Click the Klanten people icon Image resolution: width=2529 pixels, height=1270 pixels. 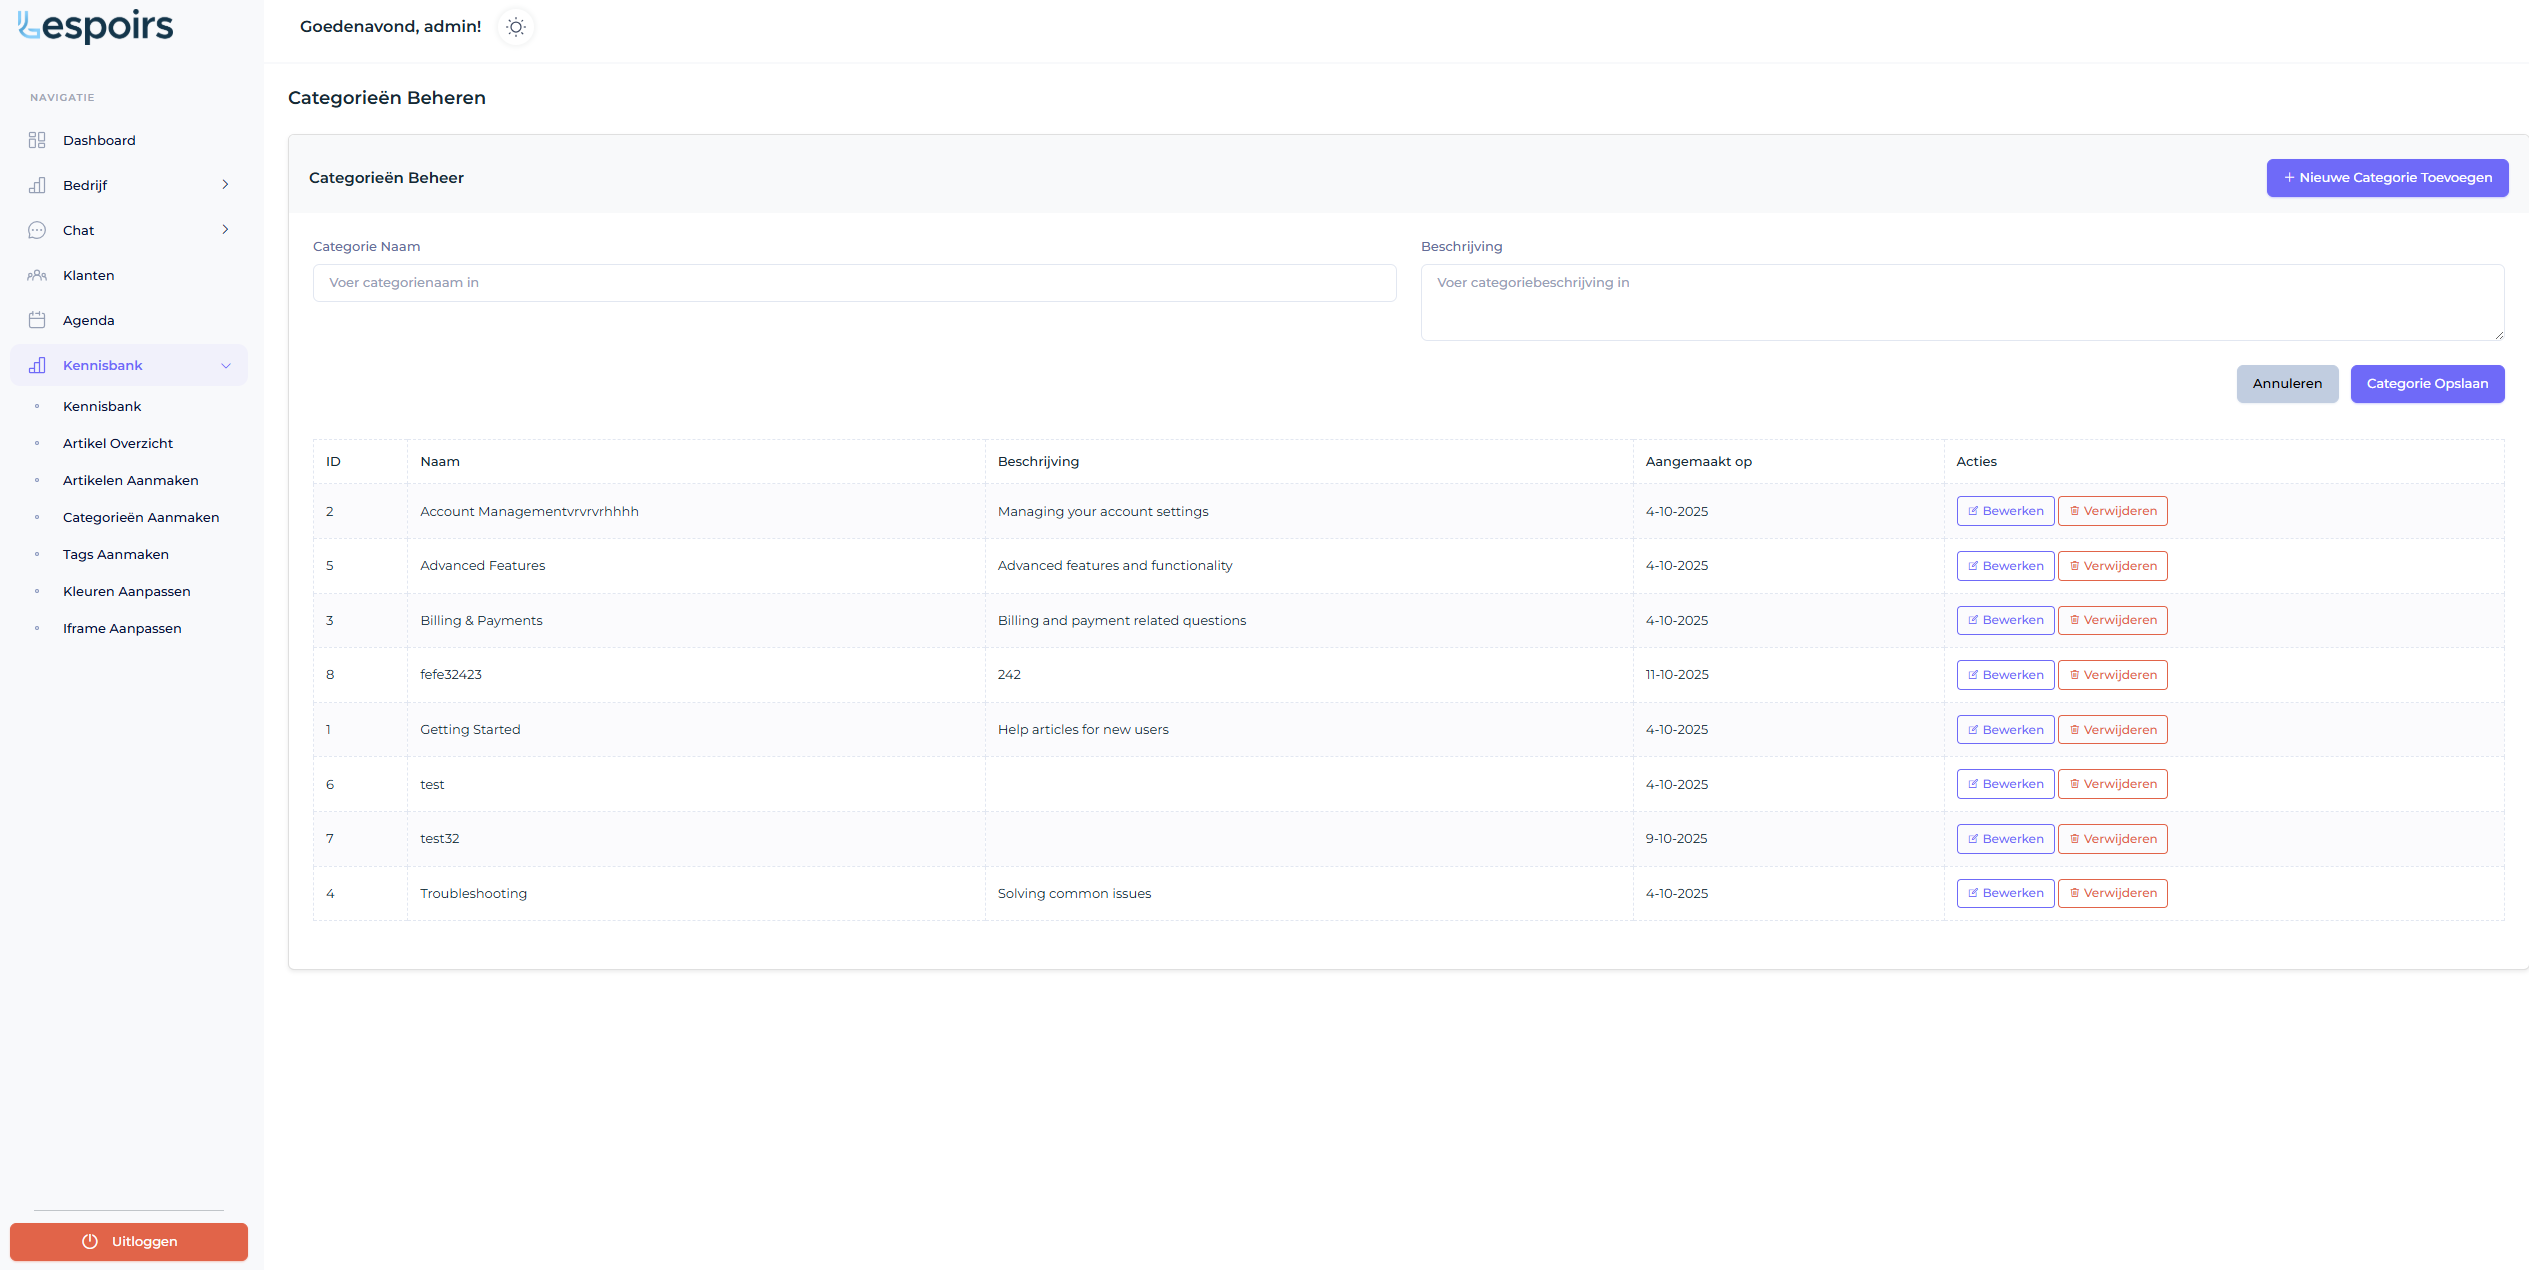(x=37, y=275)
